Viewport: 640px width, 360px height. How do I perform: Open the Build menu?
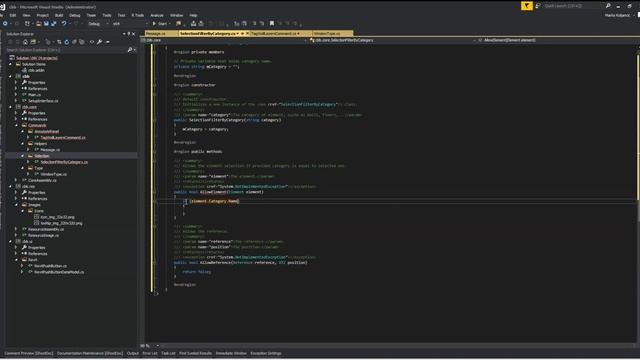click(59, 15)
